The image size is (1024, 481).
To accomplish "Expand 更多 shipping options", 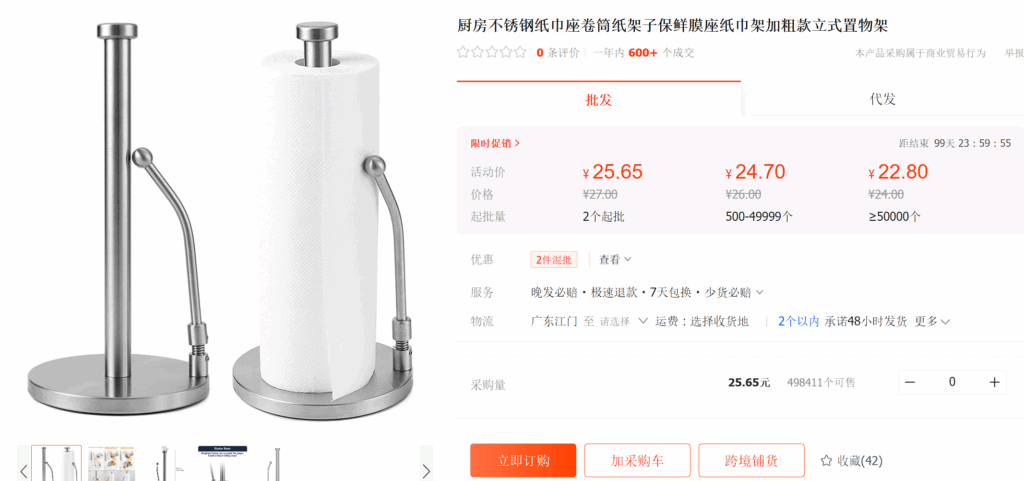I will coord(932,321).
